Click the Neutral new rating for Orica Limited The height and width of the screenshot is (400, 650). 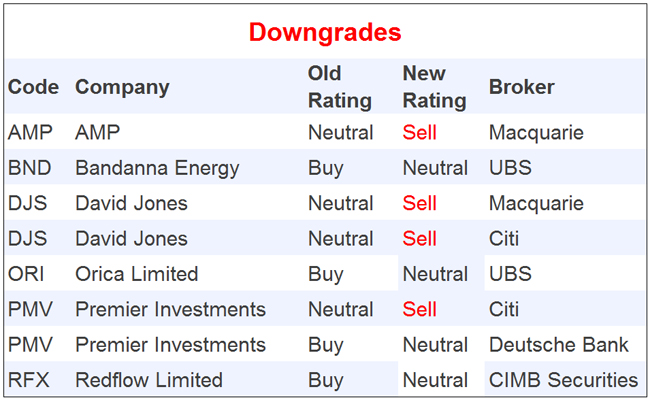[x=435, y=274]
